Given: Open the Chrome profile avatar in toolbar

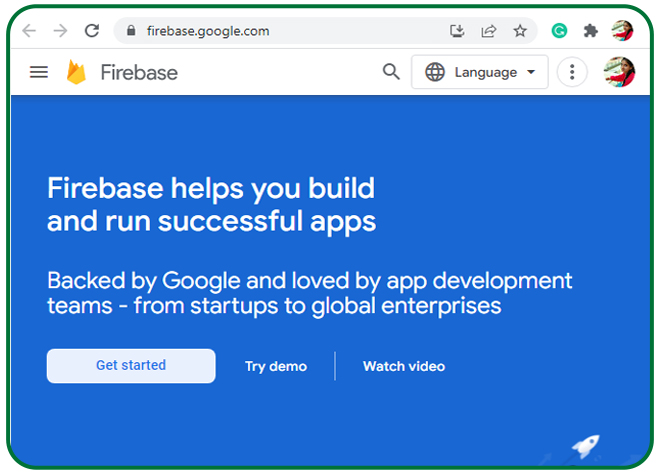Looking at the screenshot, I should [x=622, y=31].
